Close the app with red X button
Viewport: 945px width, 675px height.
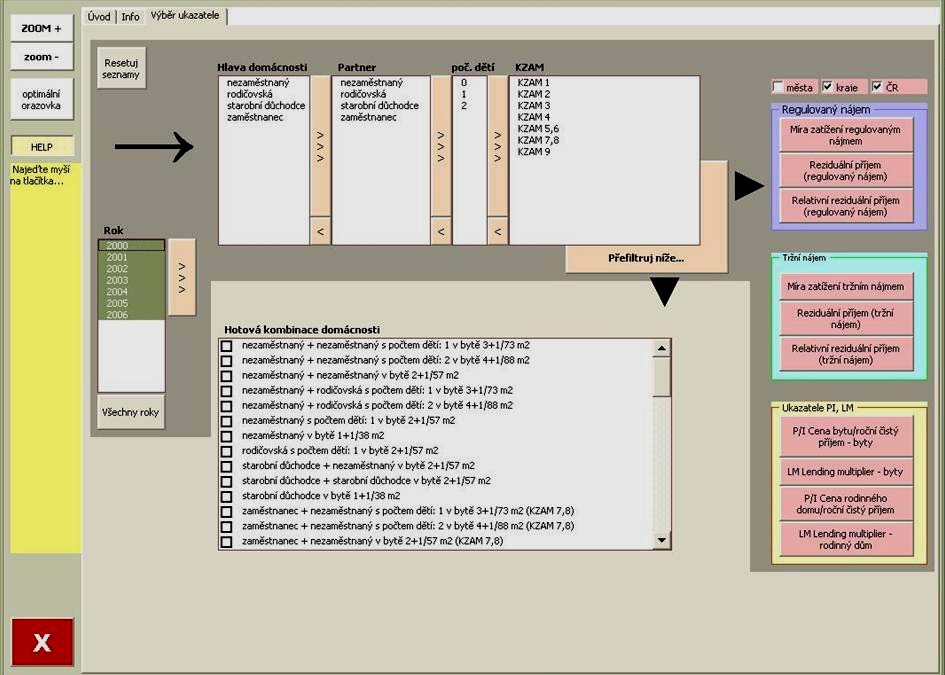click(42, 642)
